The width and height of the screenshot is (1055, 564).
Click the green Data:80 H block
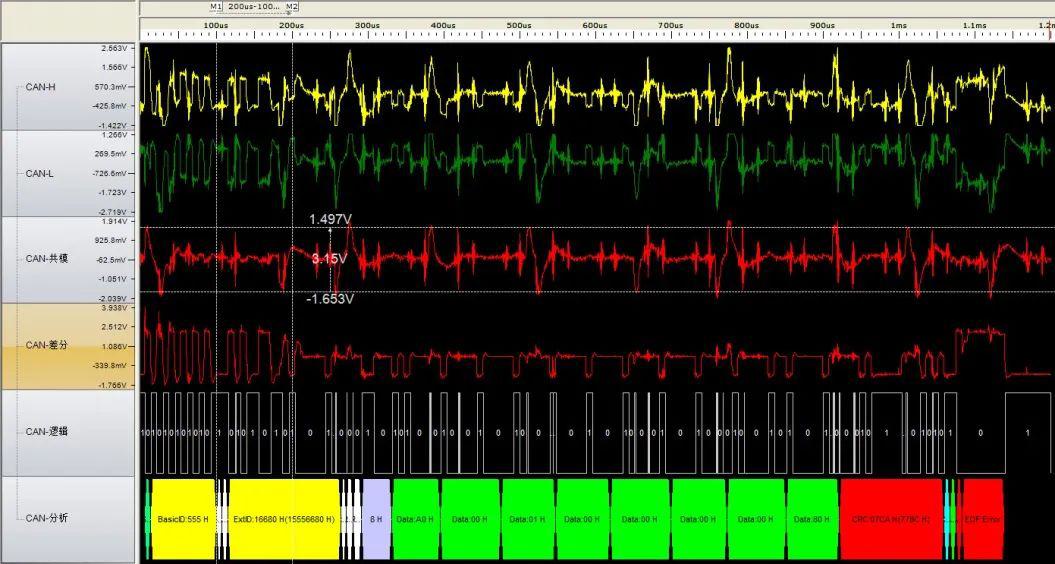tap(811, 520)
